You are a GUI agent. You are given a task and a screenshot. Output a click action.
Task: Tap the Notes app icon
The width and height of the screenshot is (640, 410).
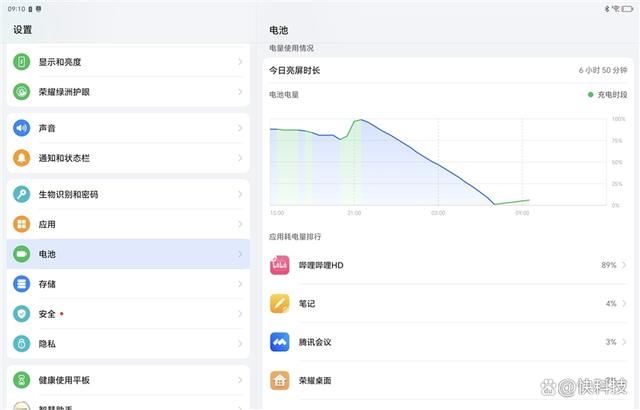click(x=280, y=303)
